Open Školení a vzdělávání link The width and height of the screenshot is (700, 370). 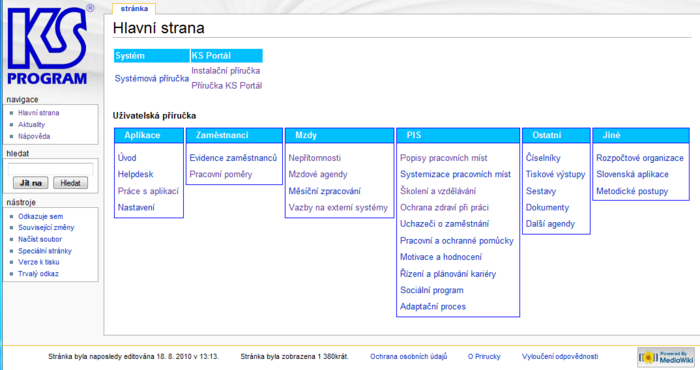[x=438, y=191]
